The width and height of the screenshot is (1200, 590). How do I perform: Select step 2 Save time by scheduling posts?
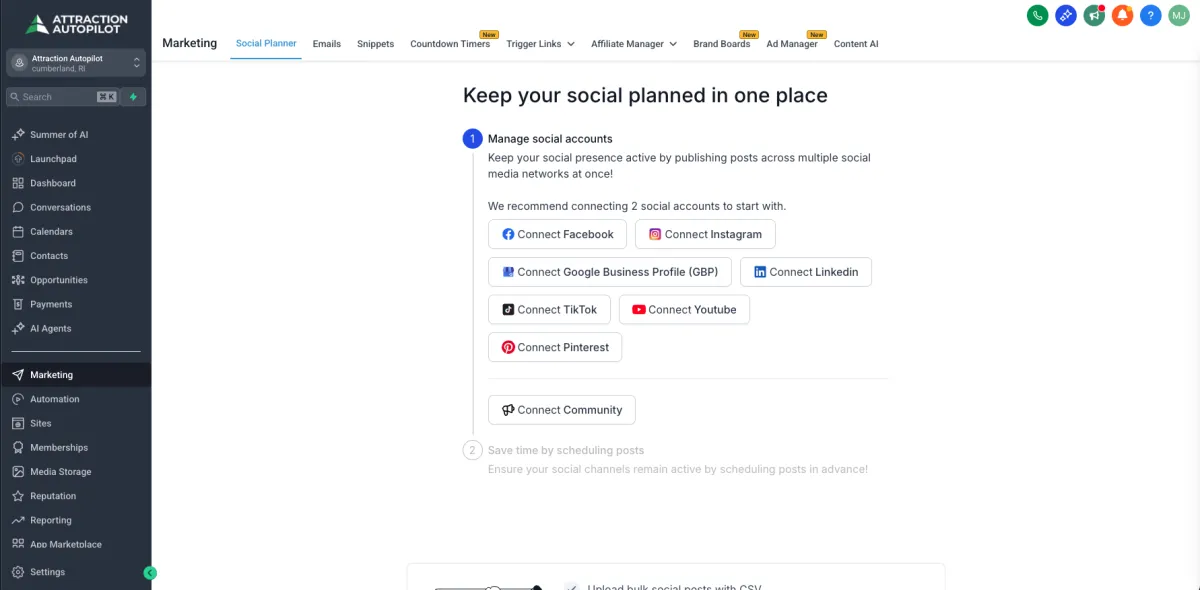tap(566, 450)
